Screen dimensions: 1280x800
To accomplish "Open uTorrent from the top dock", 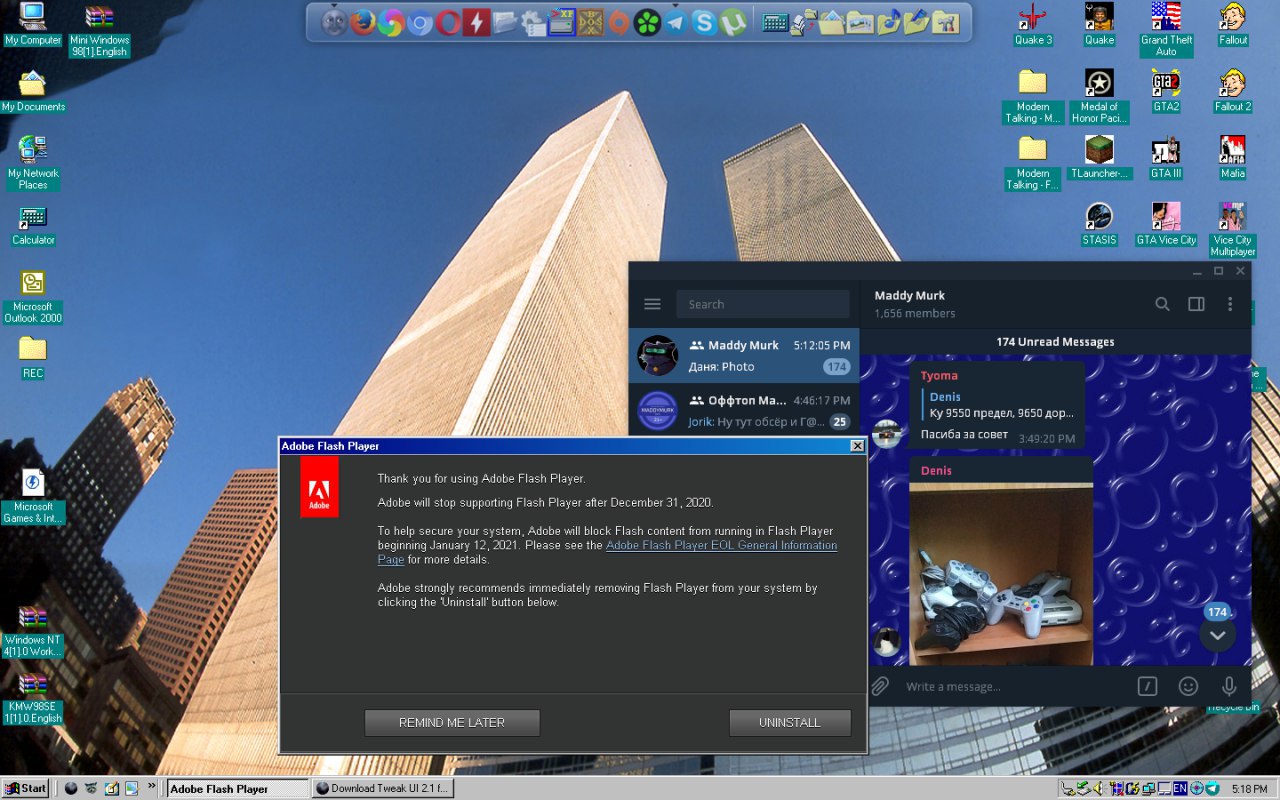I will click(x=733, y=22).
